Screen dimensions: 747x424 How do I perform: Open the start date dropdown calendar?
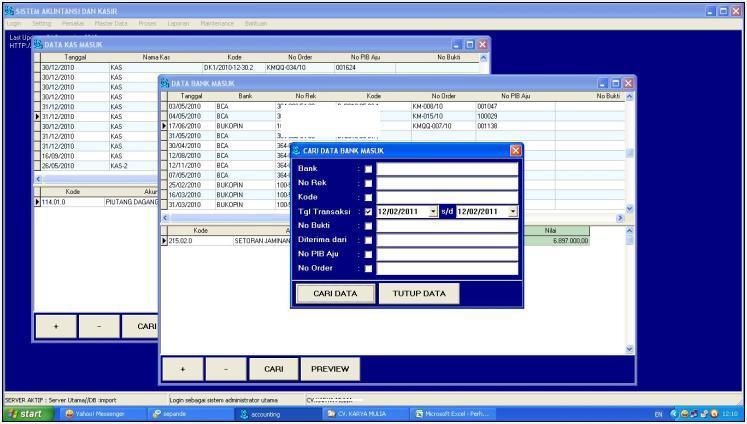[x=433, y=213]
